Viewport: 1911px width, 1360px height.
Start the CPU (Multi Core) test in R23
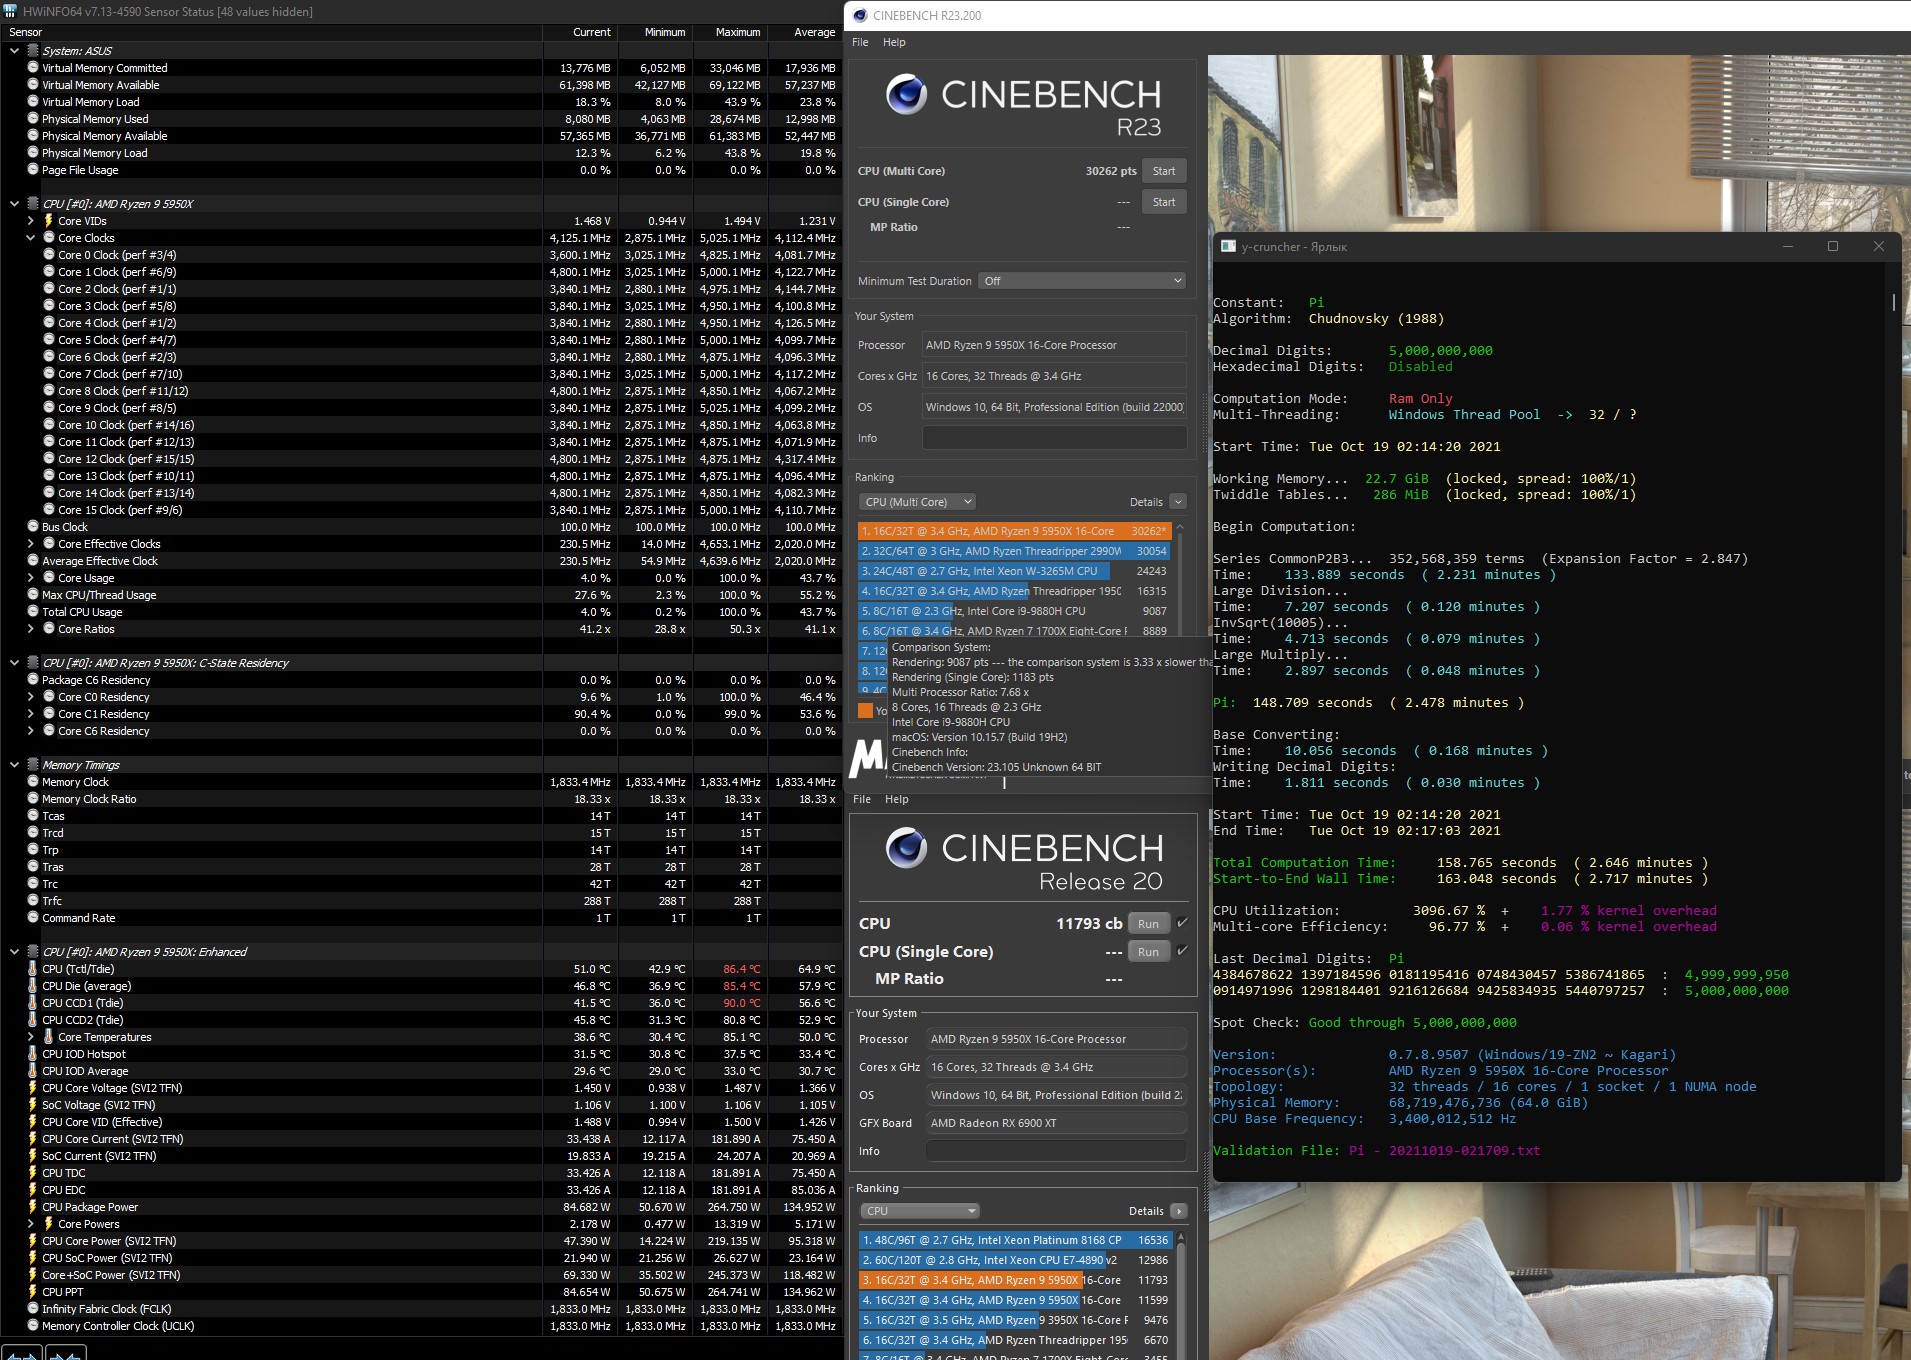(x=1164, y=171)
